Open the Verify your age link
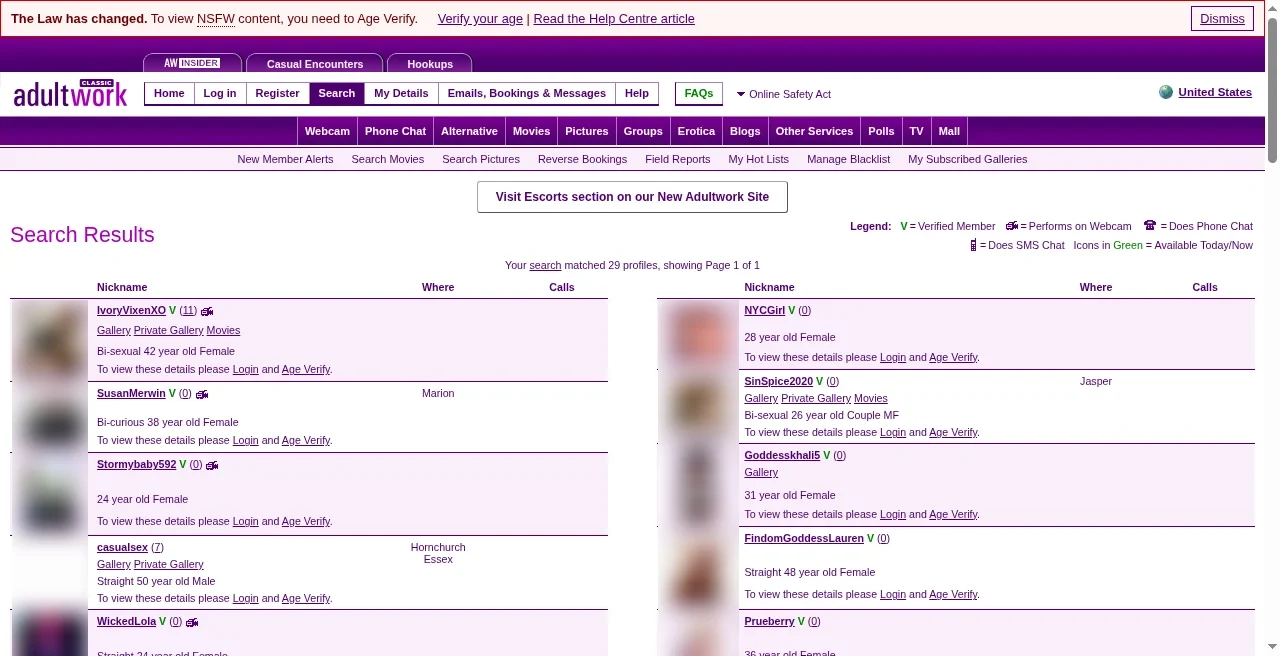Viewport: 1280px width, 656px height. 480,19
